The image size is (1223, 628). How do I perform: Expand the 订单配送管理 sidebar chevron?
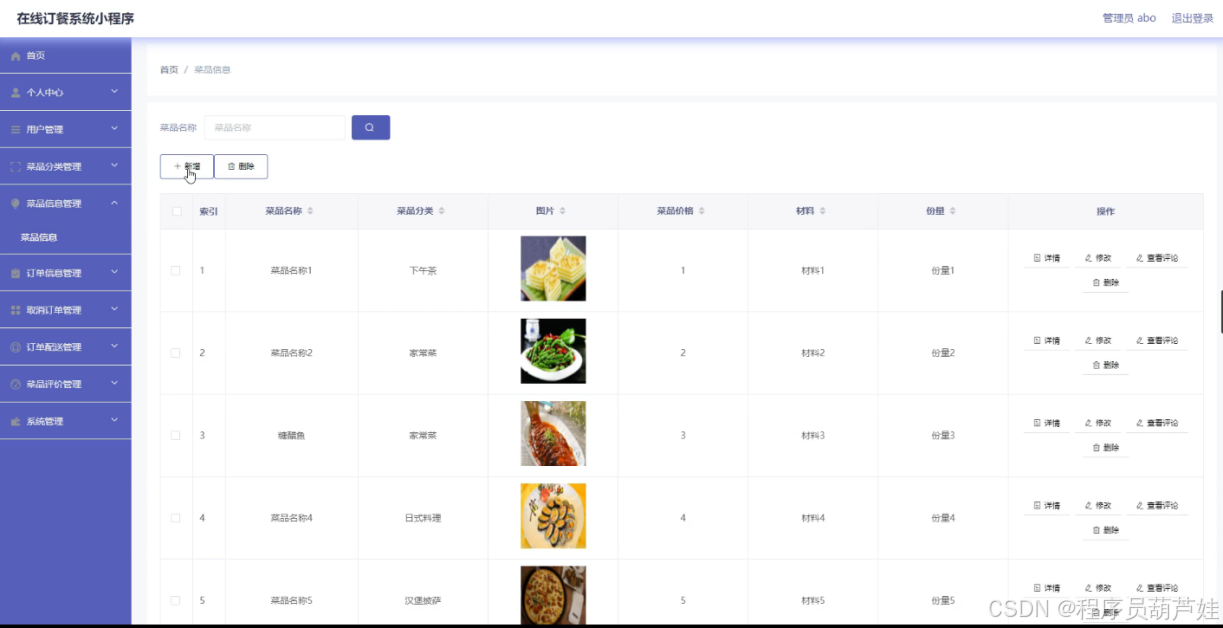pos(114,346)
